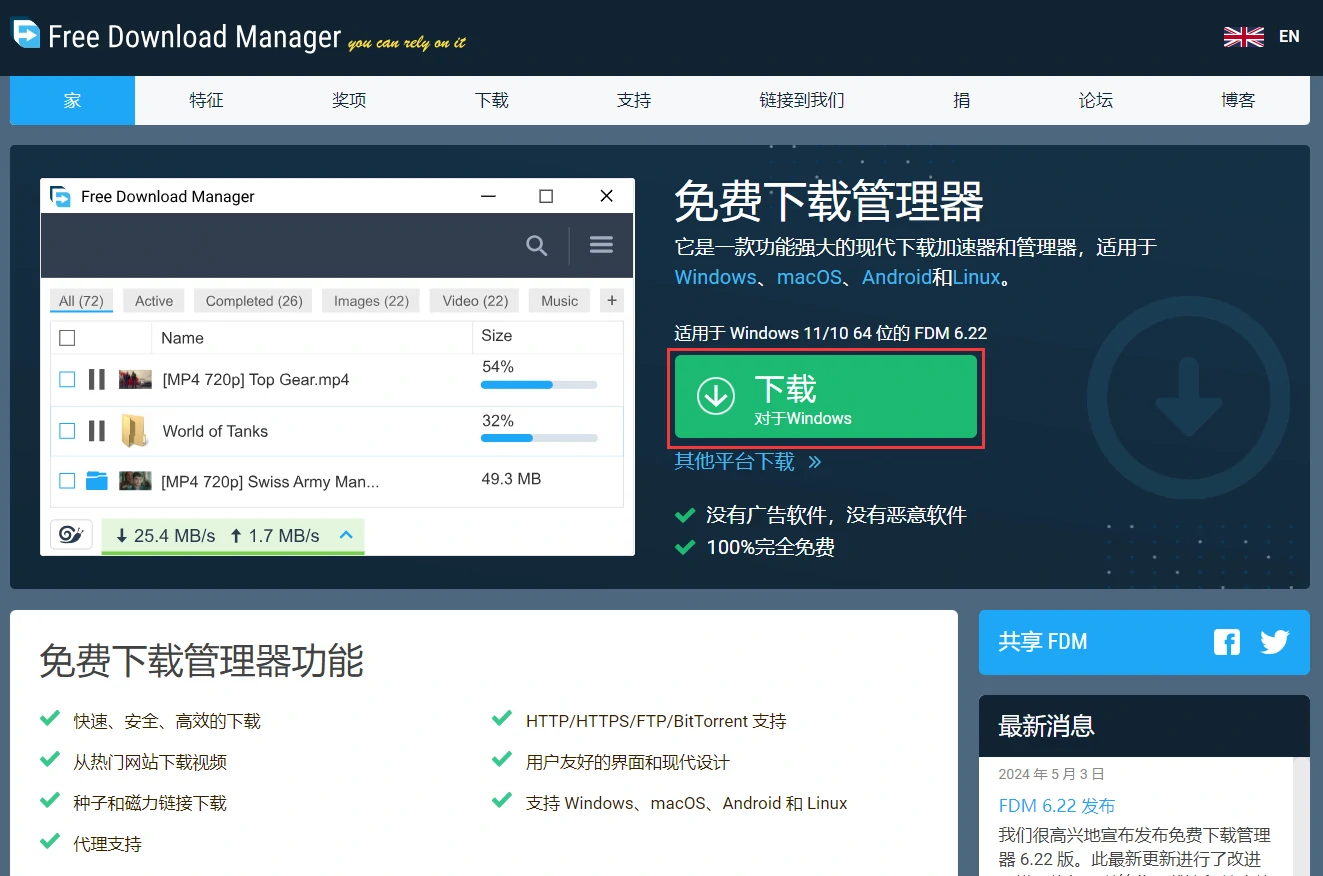Viewport: 1323px width, 876px height.
Task: Select the Active filter tab
Action: tap(154, 301)
